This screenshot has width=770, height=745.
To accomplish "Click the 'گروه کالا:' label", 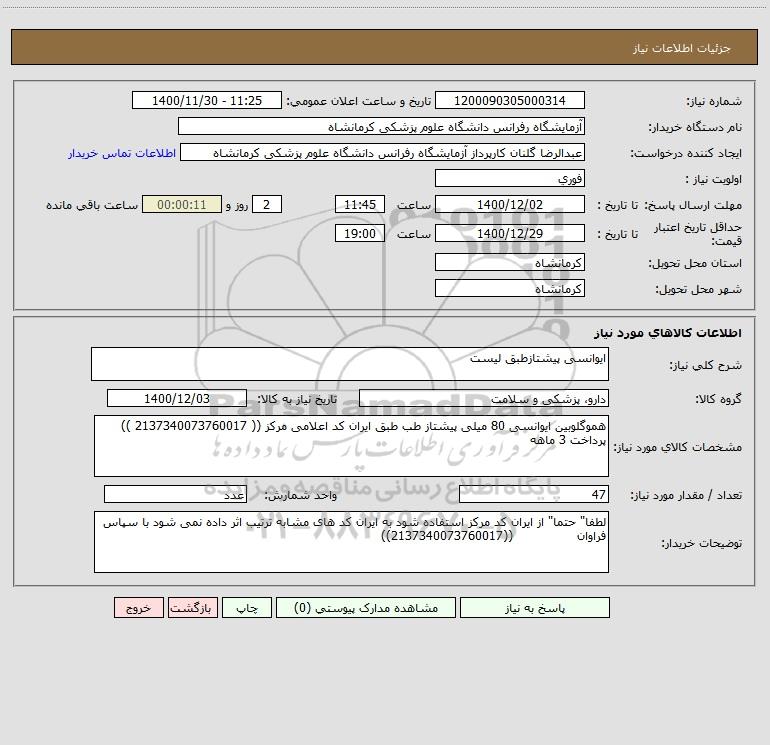I will point(718,399).
